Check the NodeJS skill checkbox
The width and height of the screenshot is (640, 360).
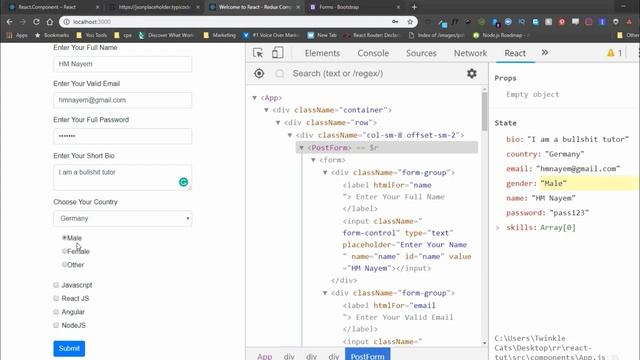[56, 325]
